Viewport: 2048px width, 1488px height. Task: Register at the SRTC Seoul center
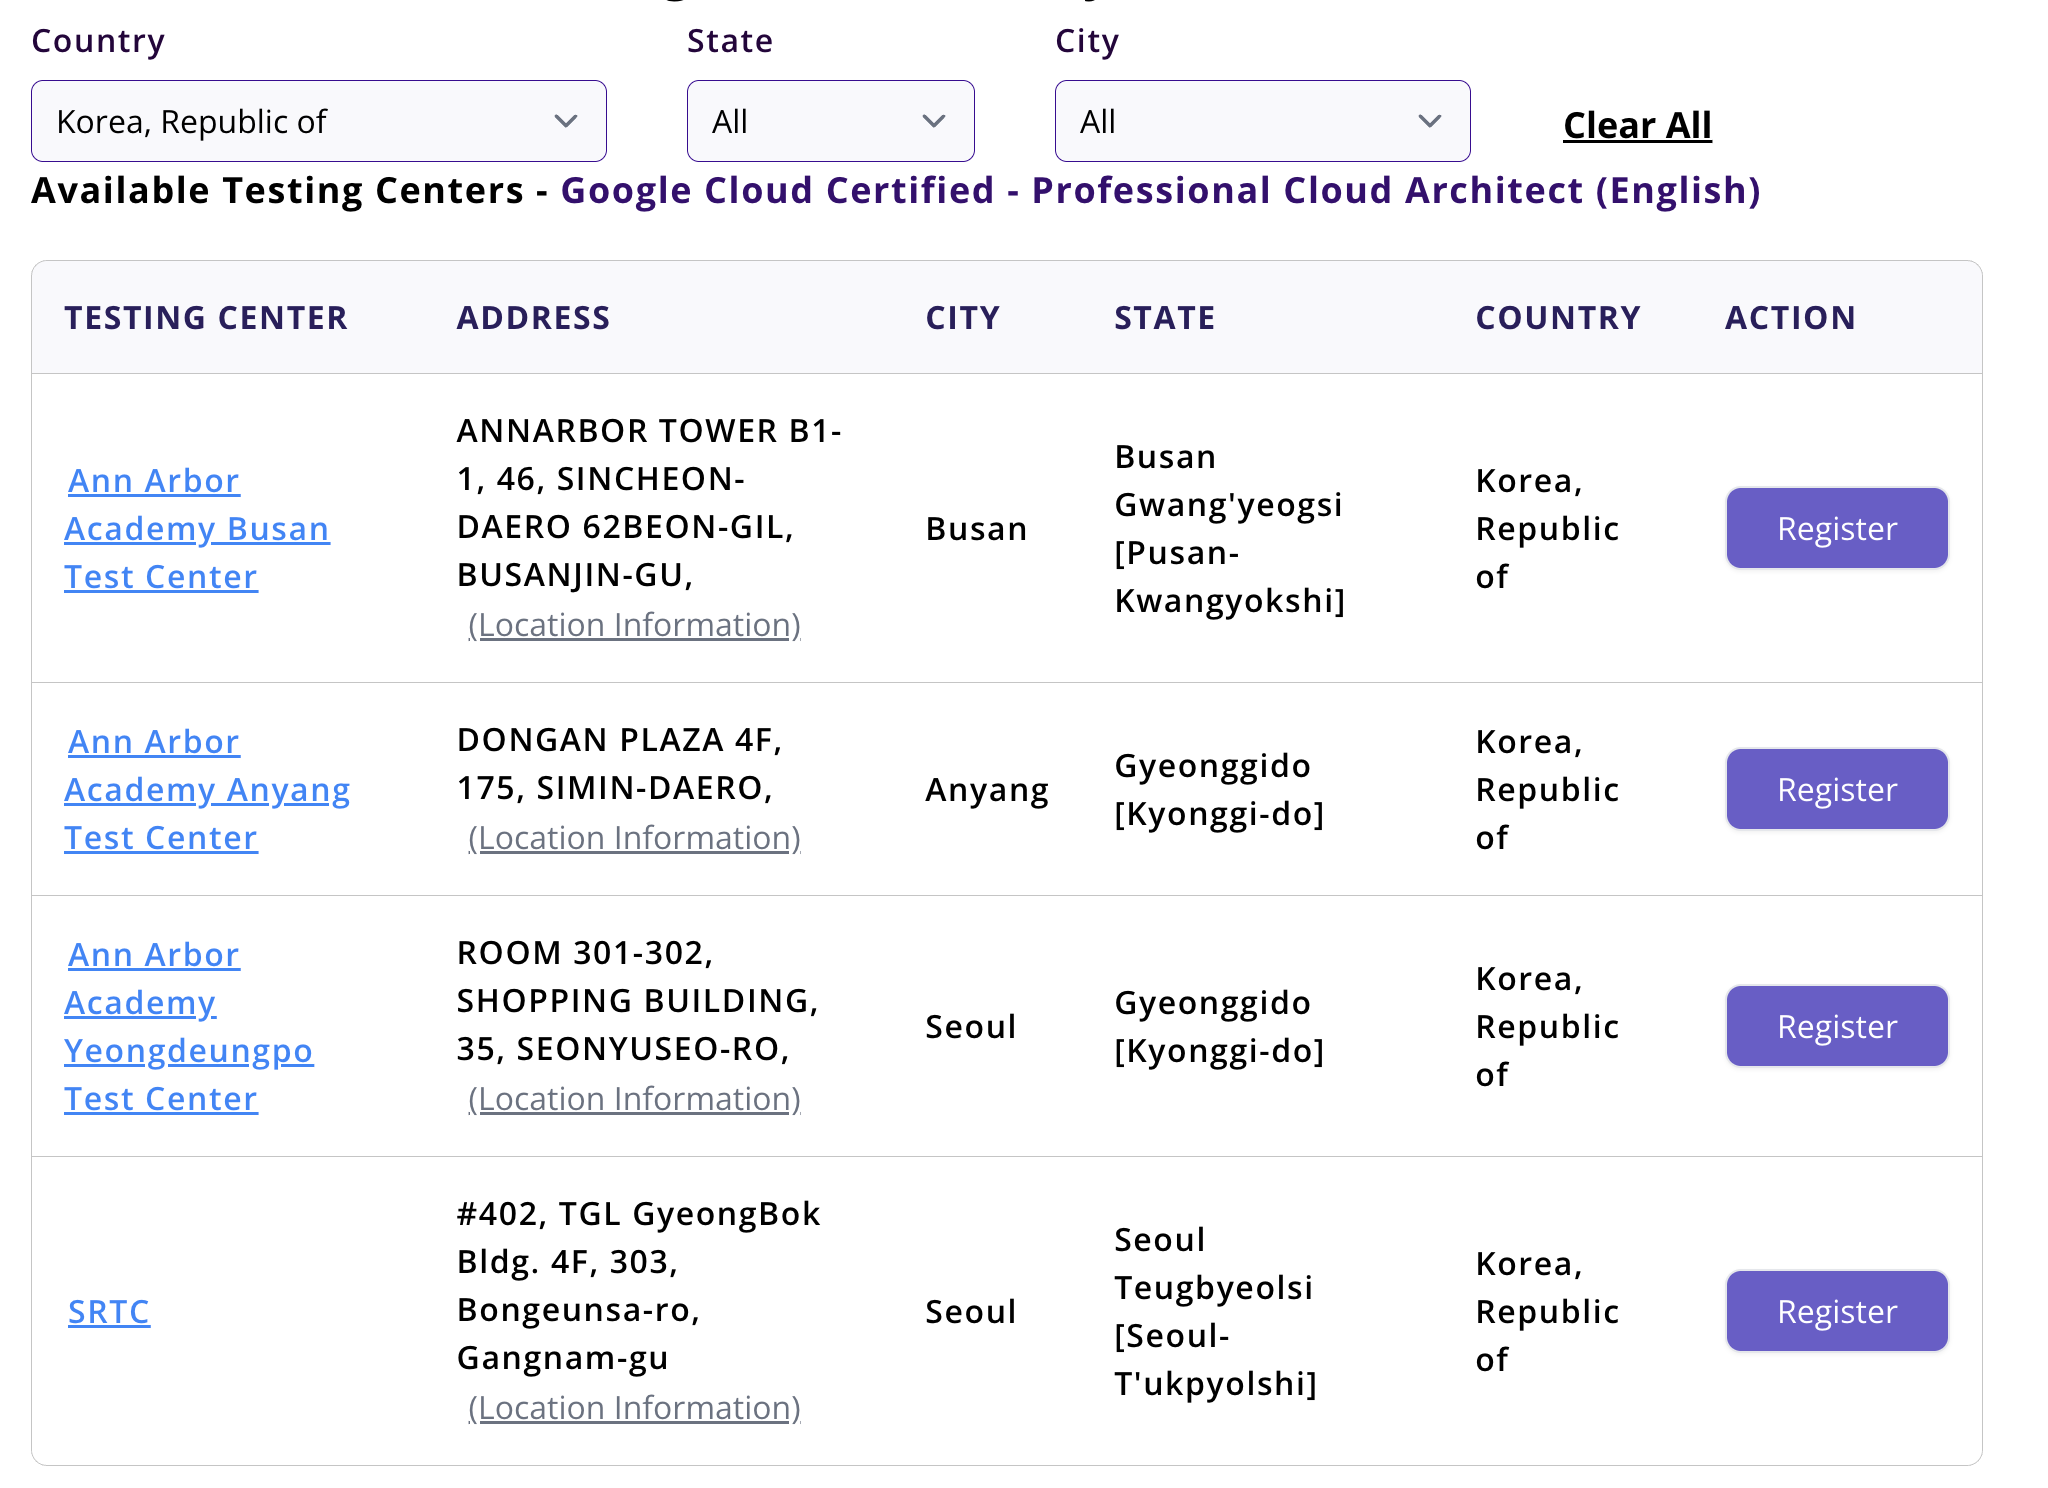[x=1836, y=1311]
